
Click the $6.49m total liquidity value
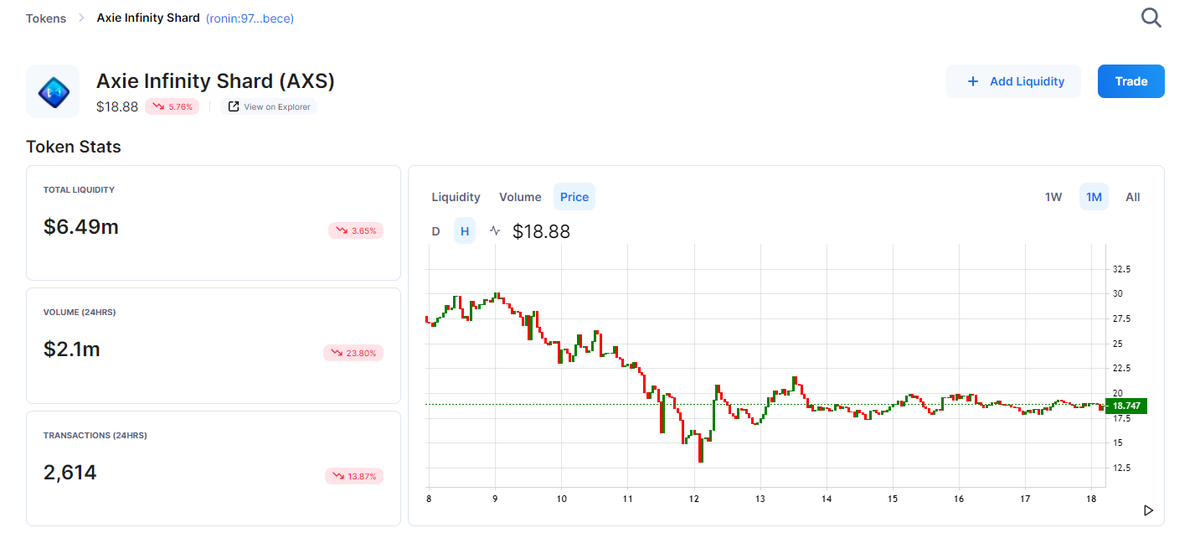point(81,227)
